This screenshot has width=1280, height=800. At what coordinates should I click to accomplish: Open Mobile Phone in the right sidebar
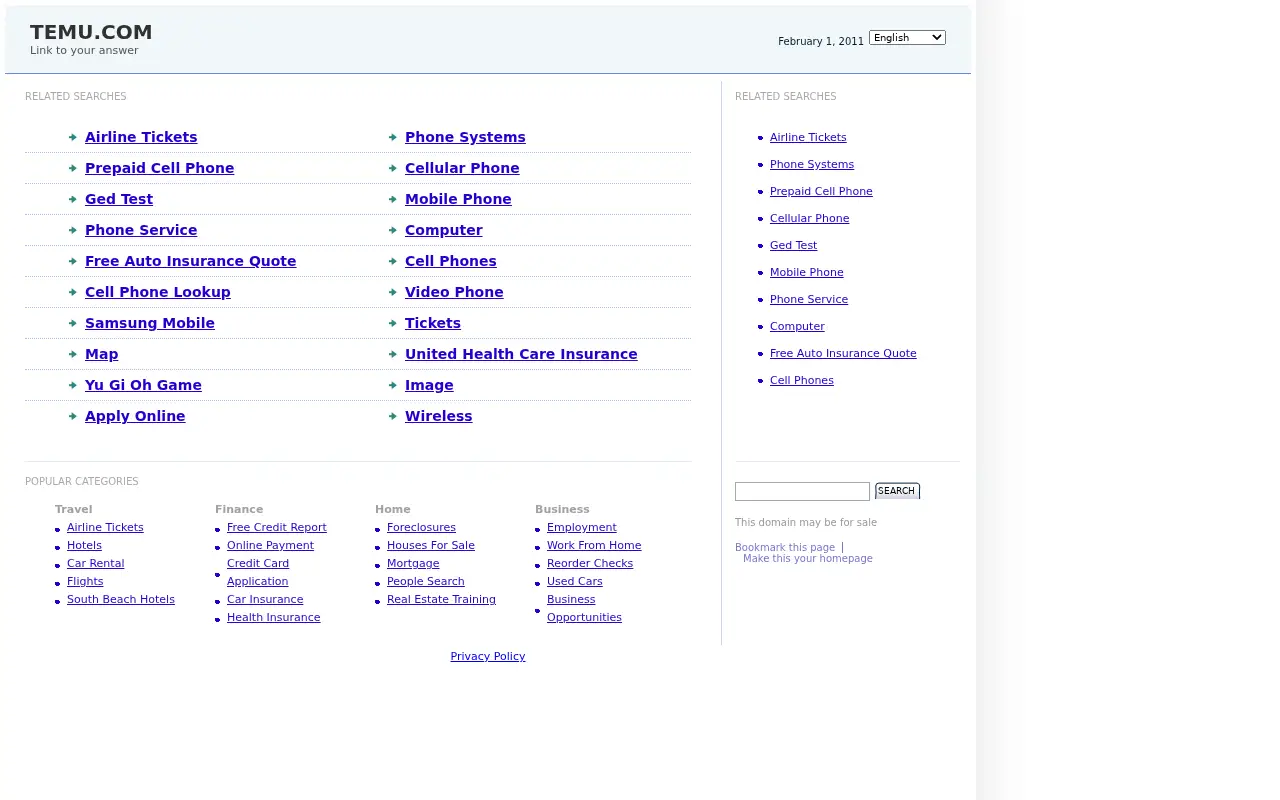tap(807, 272)
